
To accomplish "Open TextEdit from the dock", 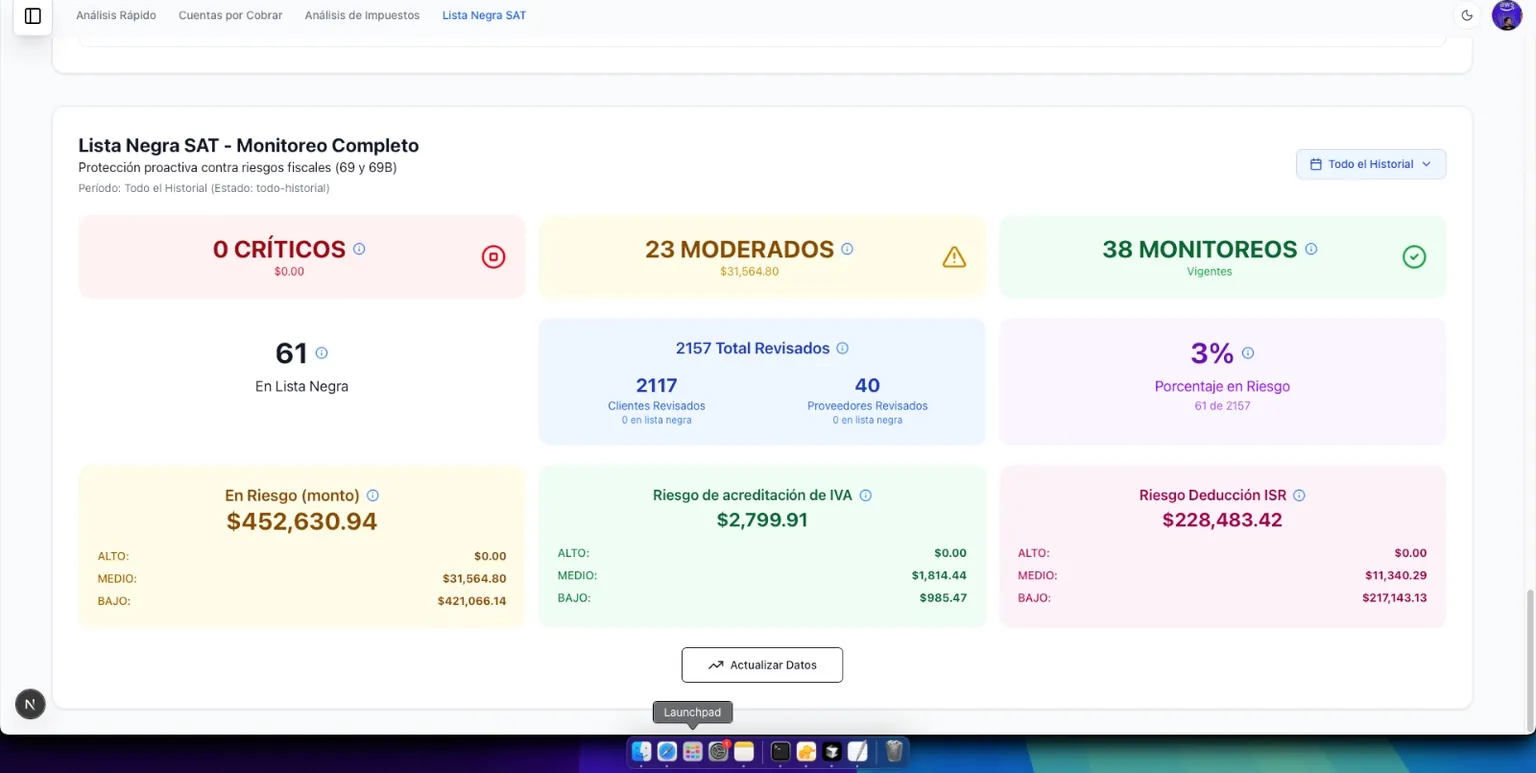I will 858,751.
